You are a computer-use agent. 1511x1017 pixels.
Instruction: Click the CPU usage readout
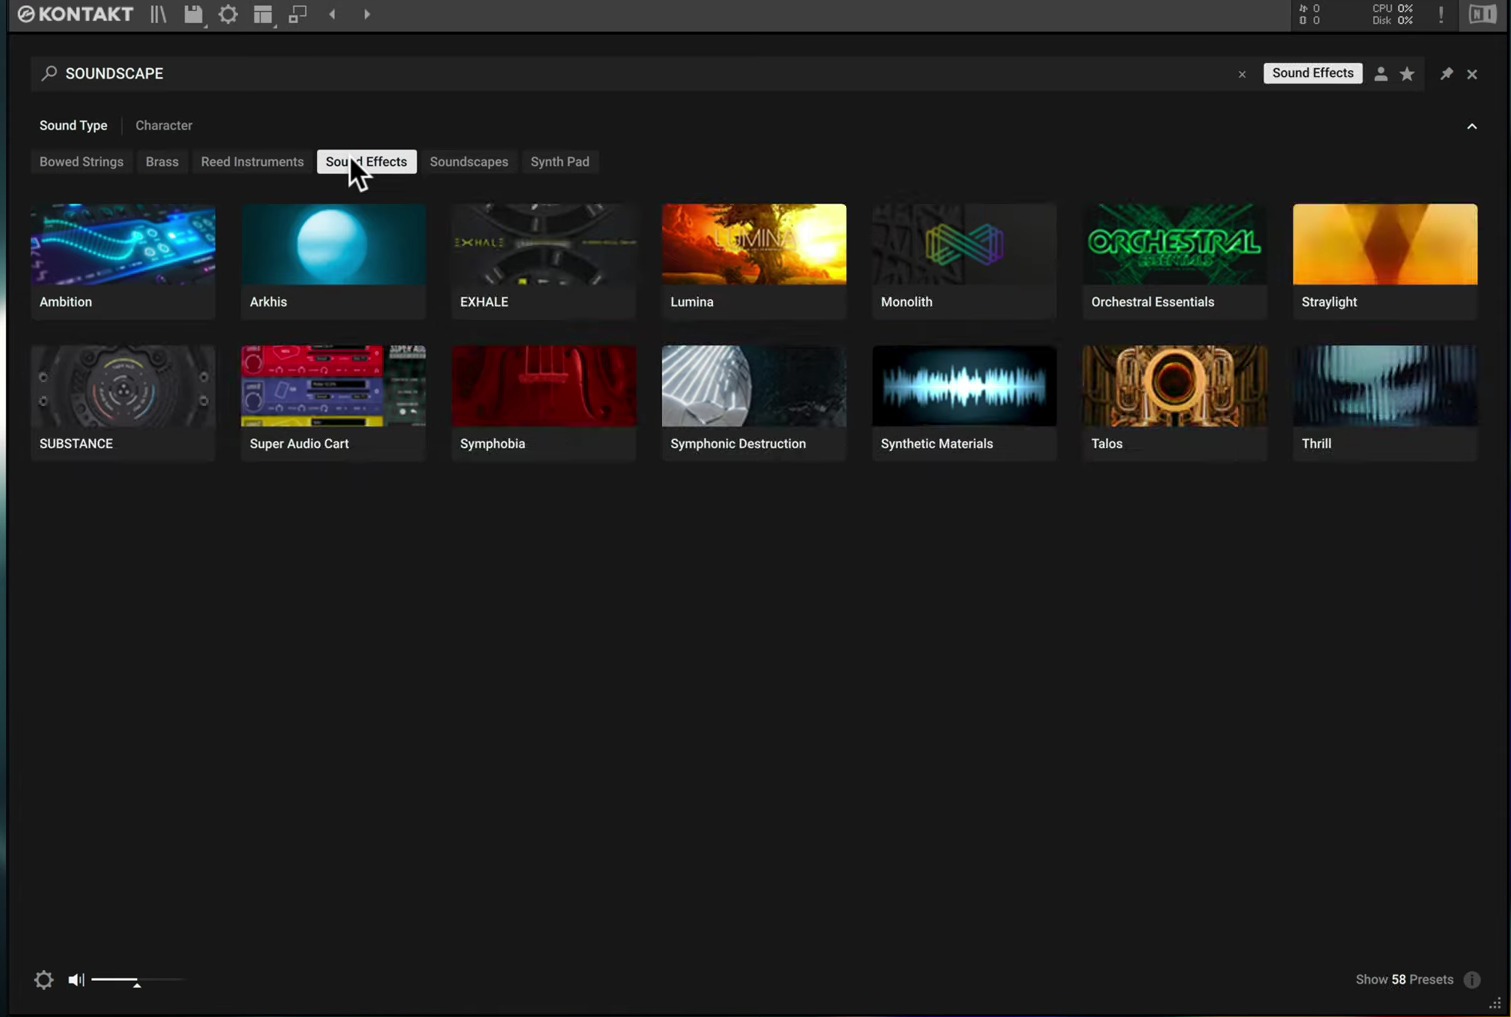point(1393,8)
